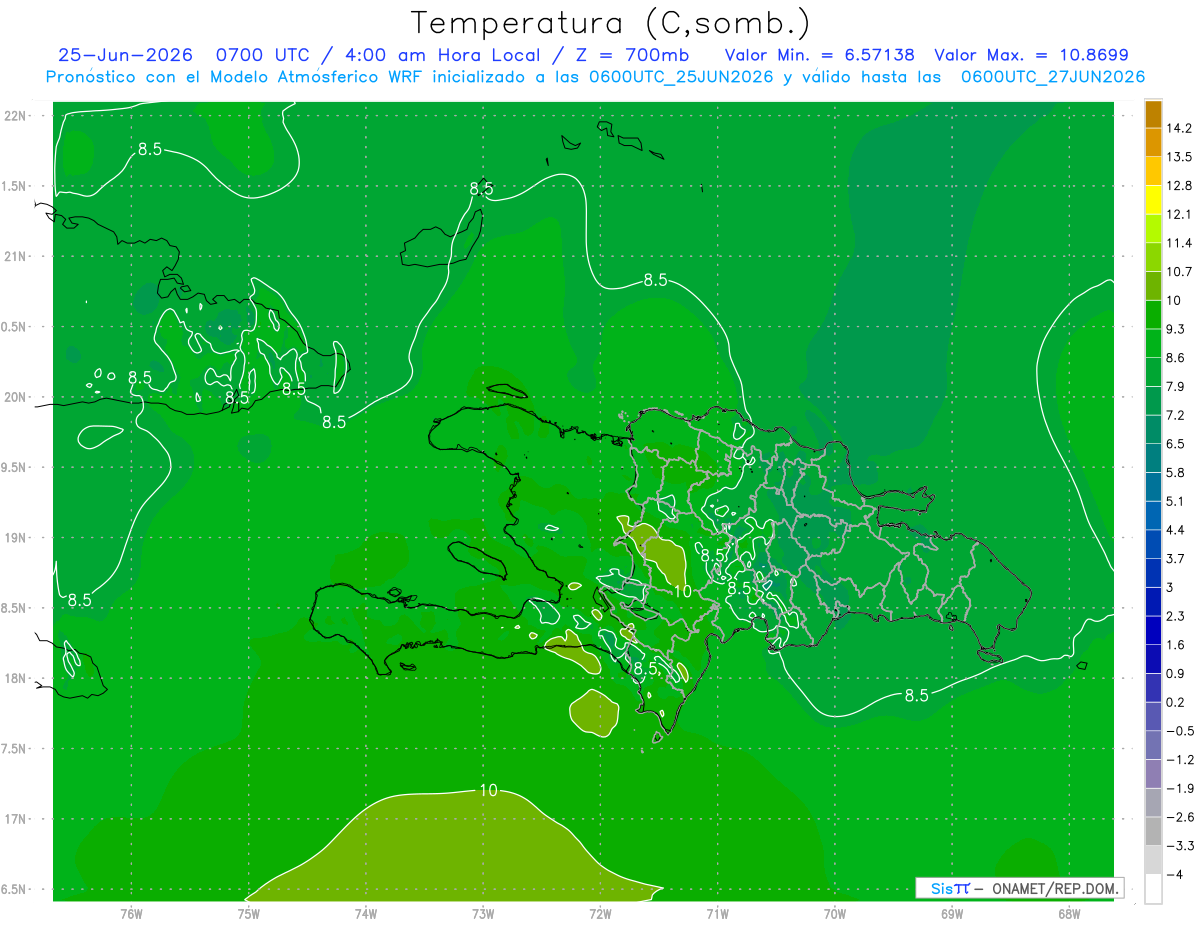The image size is (1200, 927).
Task: Click the "ONAMET/REP.DOM." credit label
Action: [x=1054, y=888]
